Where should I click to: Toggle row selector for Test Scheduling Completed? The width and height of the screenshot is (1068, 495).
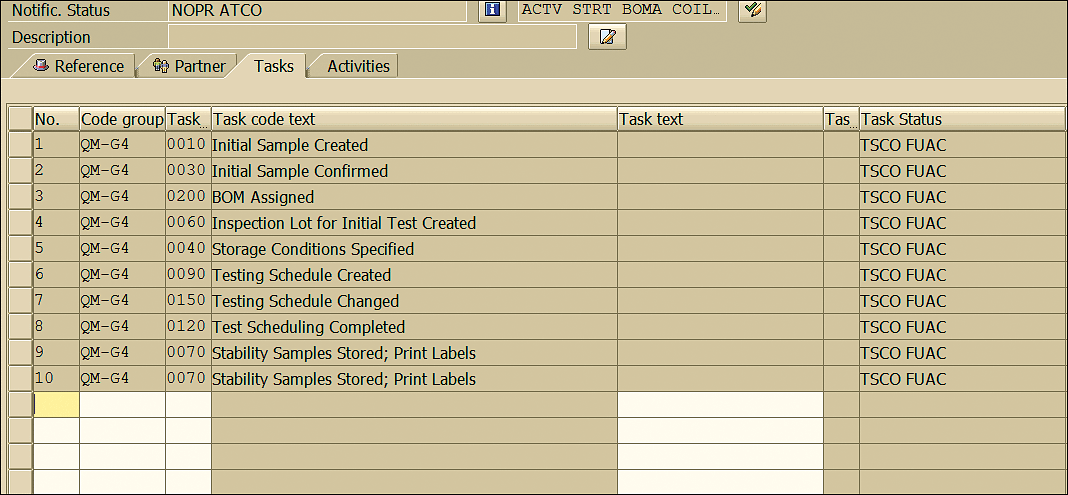pyautogui.click(x=21, y=327)
